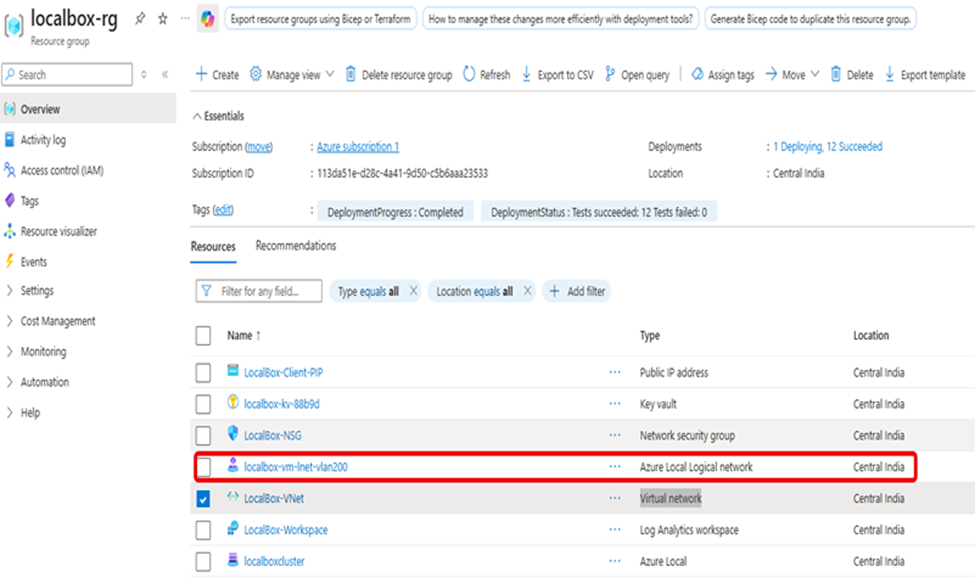Screen dimensions: 975x578
Task: Click the sidebar Search field
Action: coord(67,75)
